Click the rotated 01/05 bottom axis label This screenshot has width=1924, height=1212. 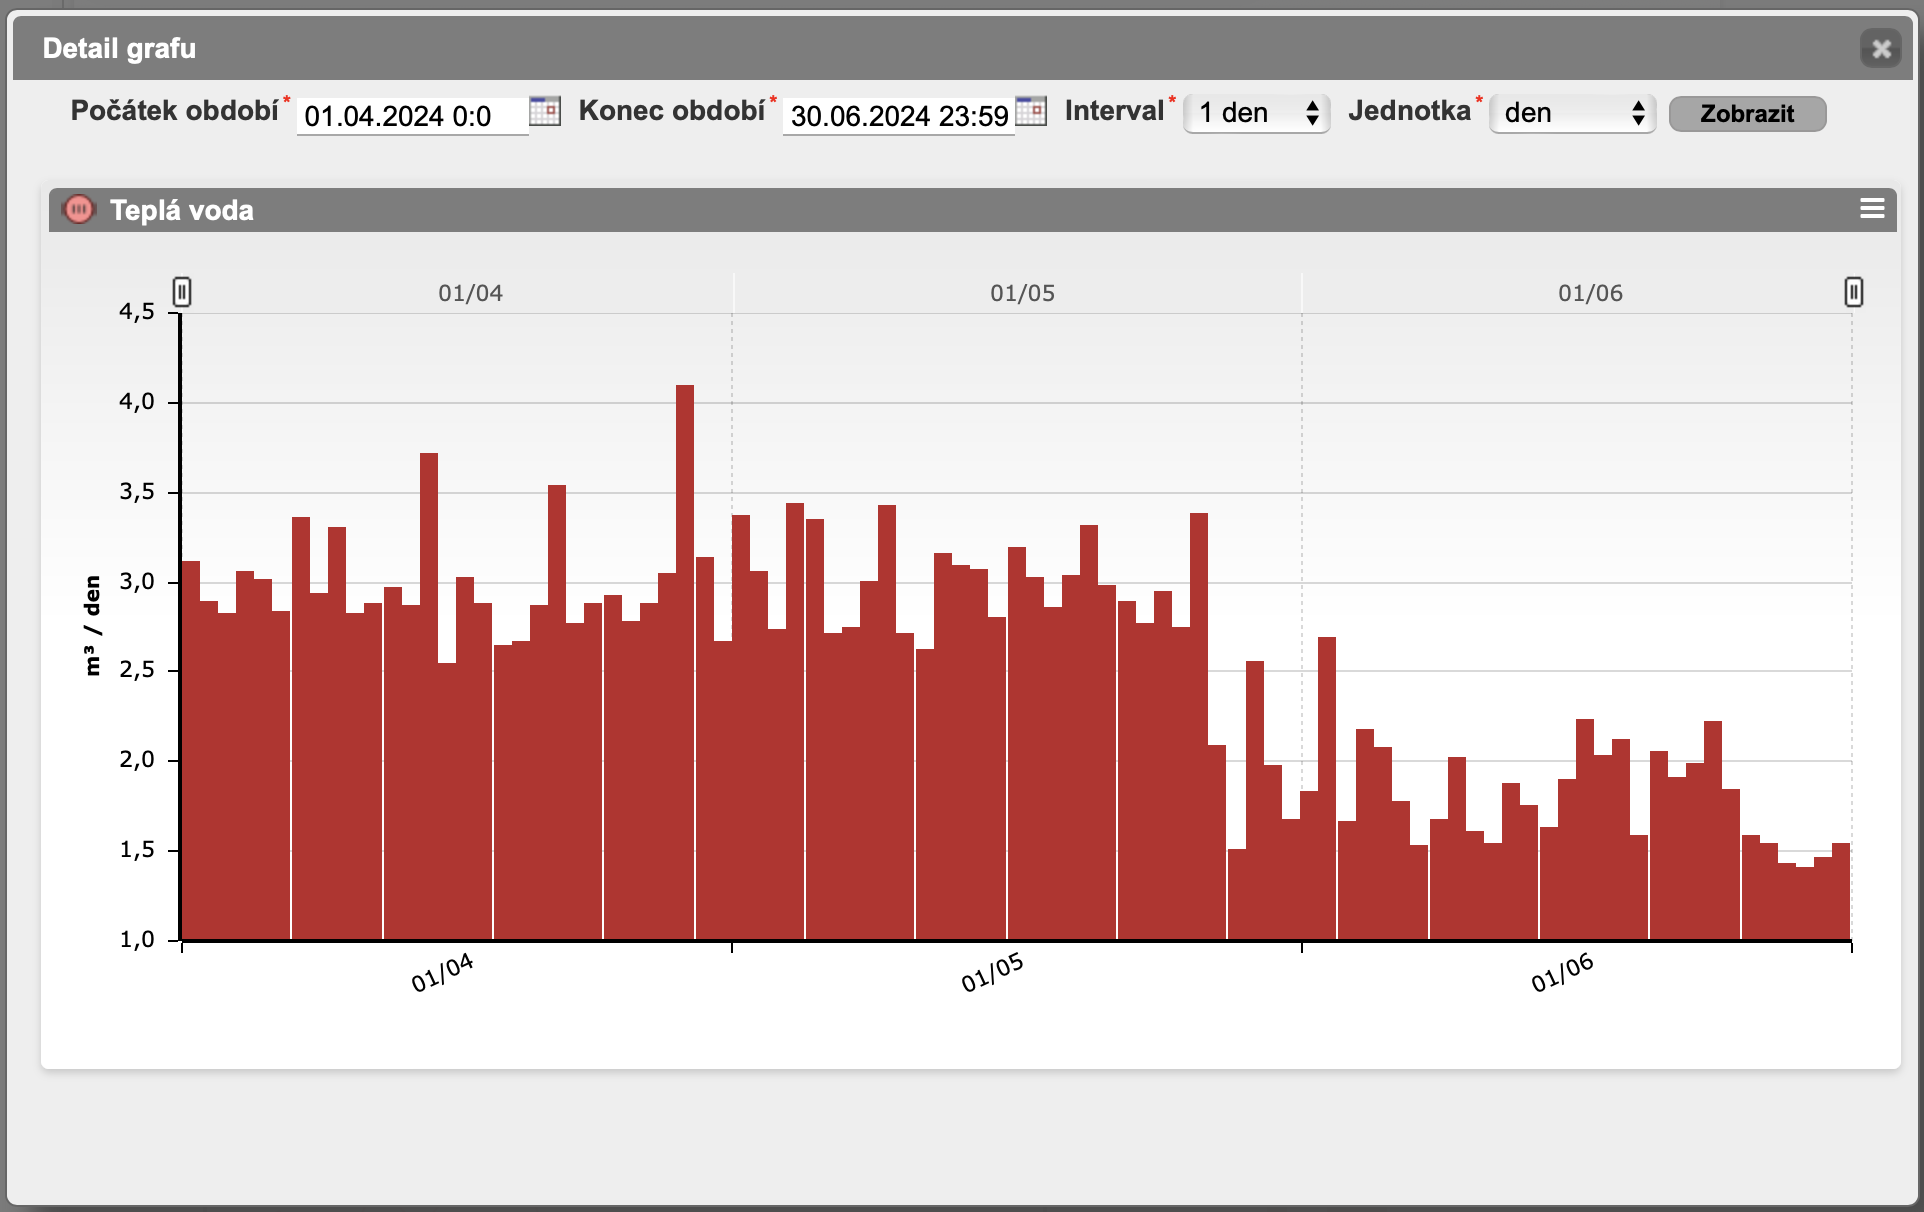pyautogui.click(x=992, y=973)
